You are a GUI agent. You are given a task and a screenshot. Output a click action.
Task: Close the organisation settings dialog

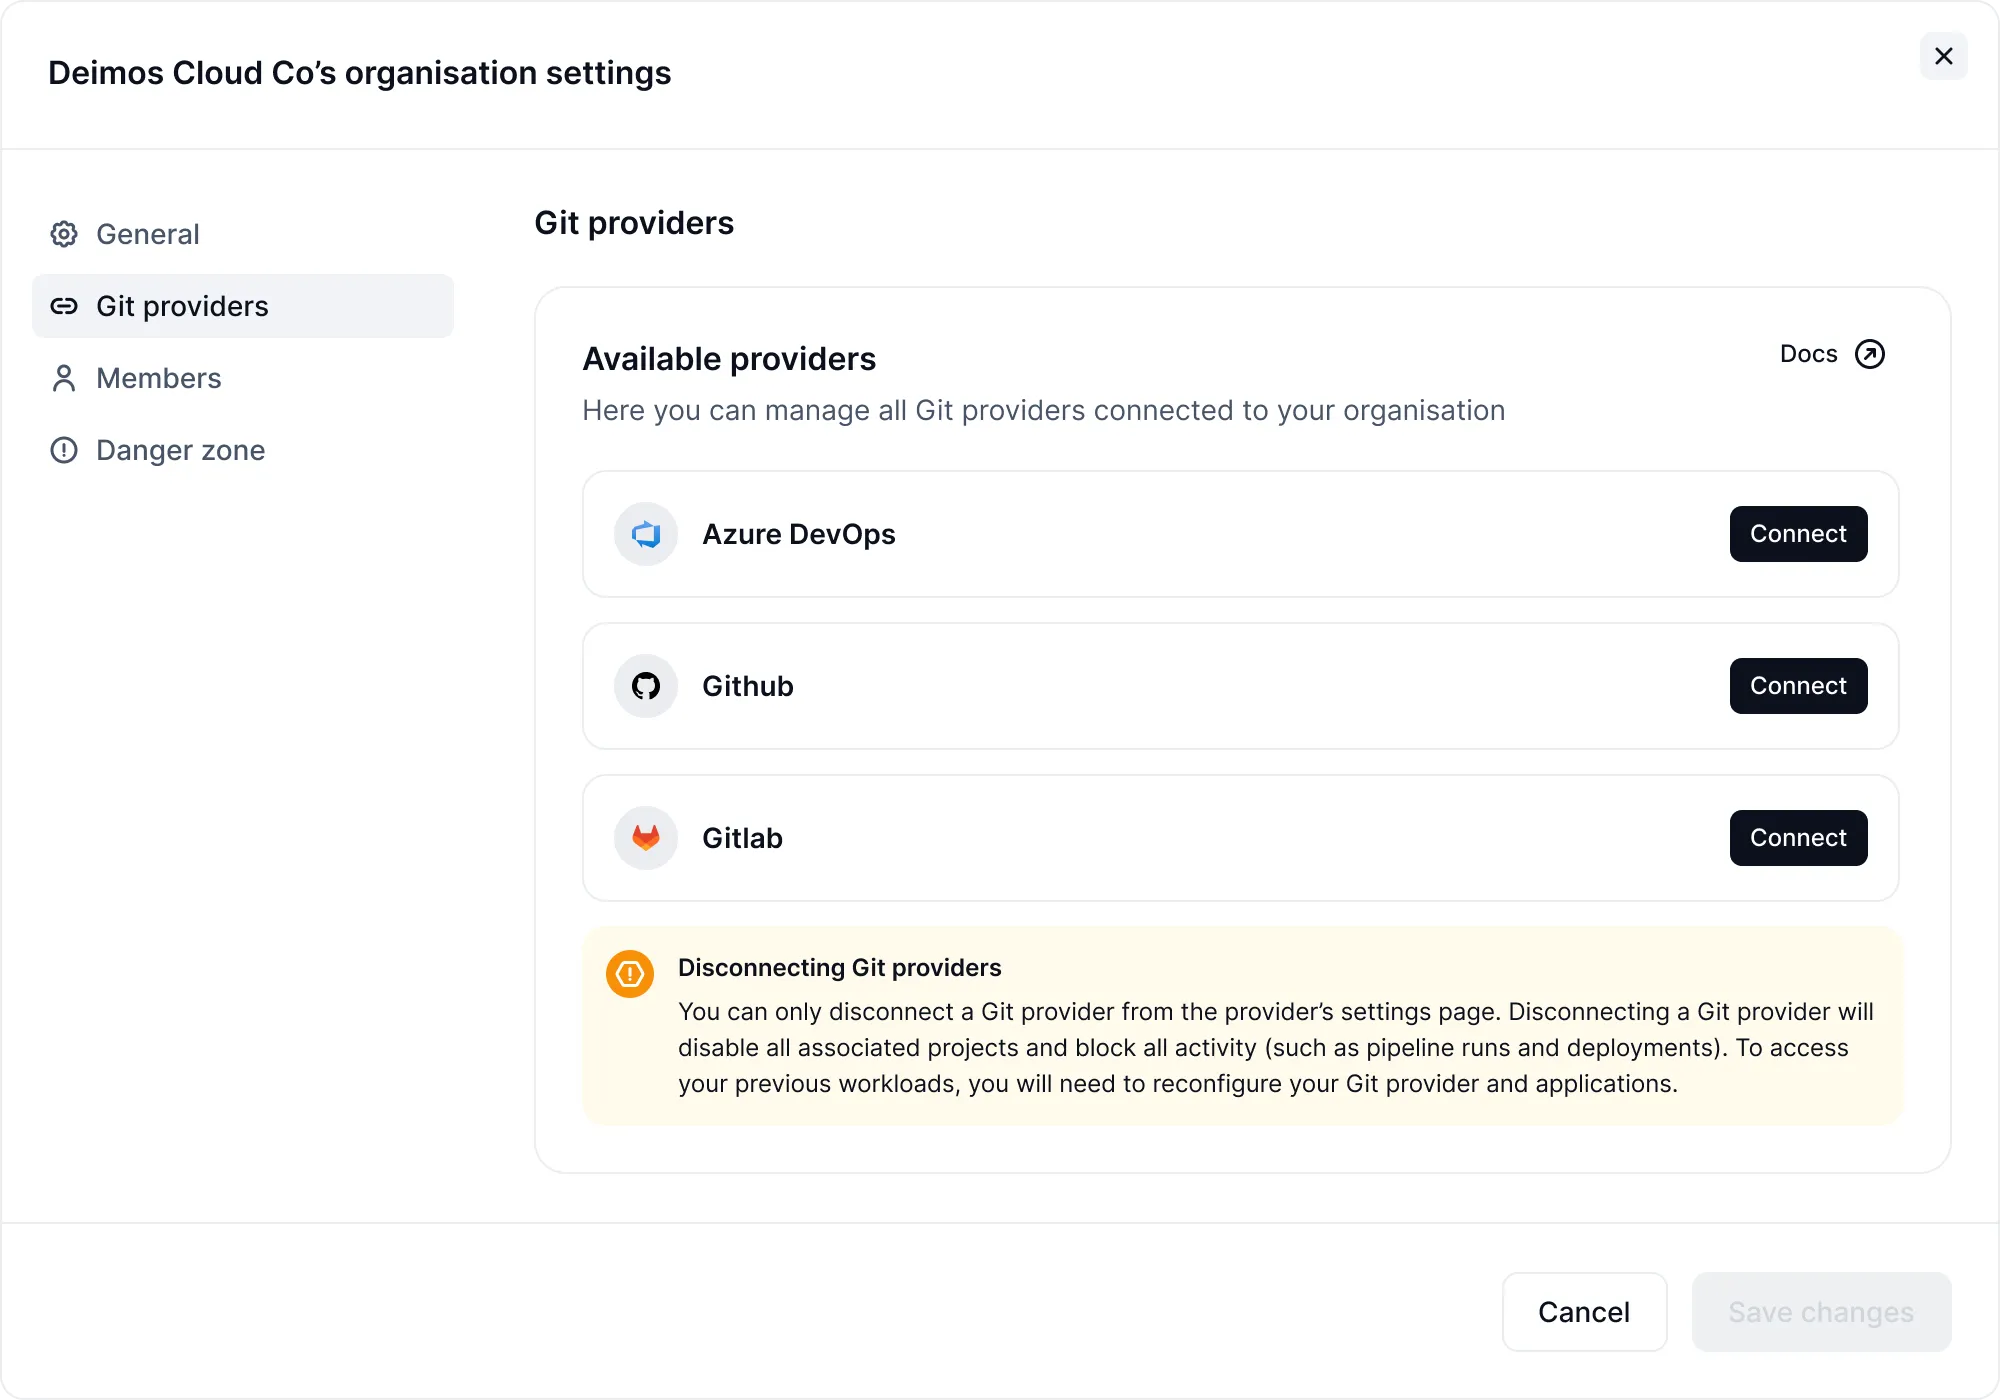[1944, 56]
